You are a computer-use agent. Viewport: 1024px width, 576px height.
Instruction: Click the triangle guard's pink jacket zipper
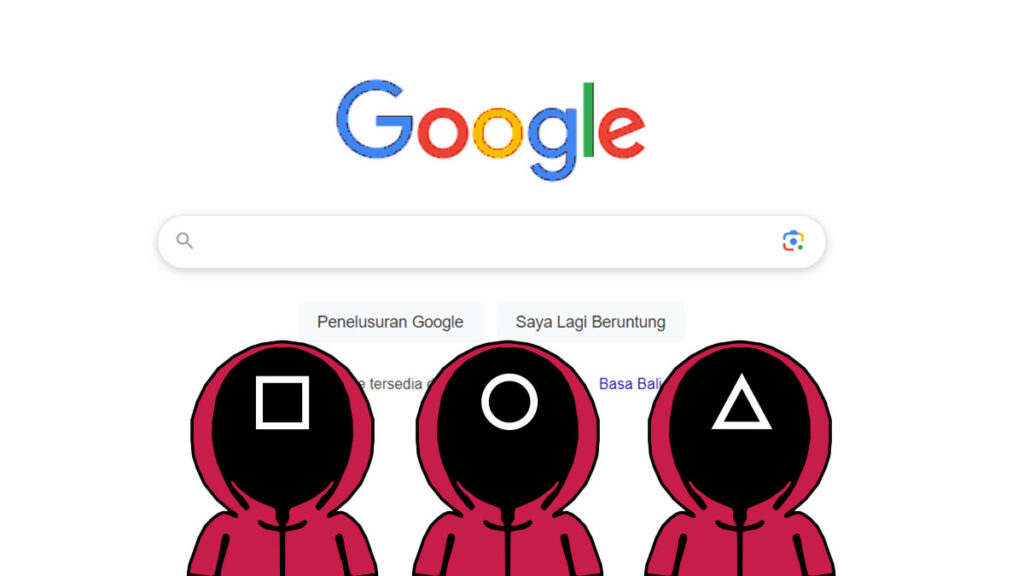pyautogui.click(x=740, y=544)
